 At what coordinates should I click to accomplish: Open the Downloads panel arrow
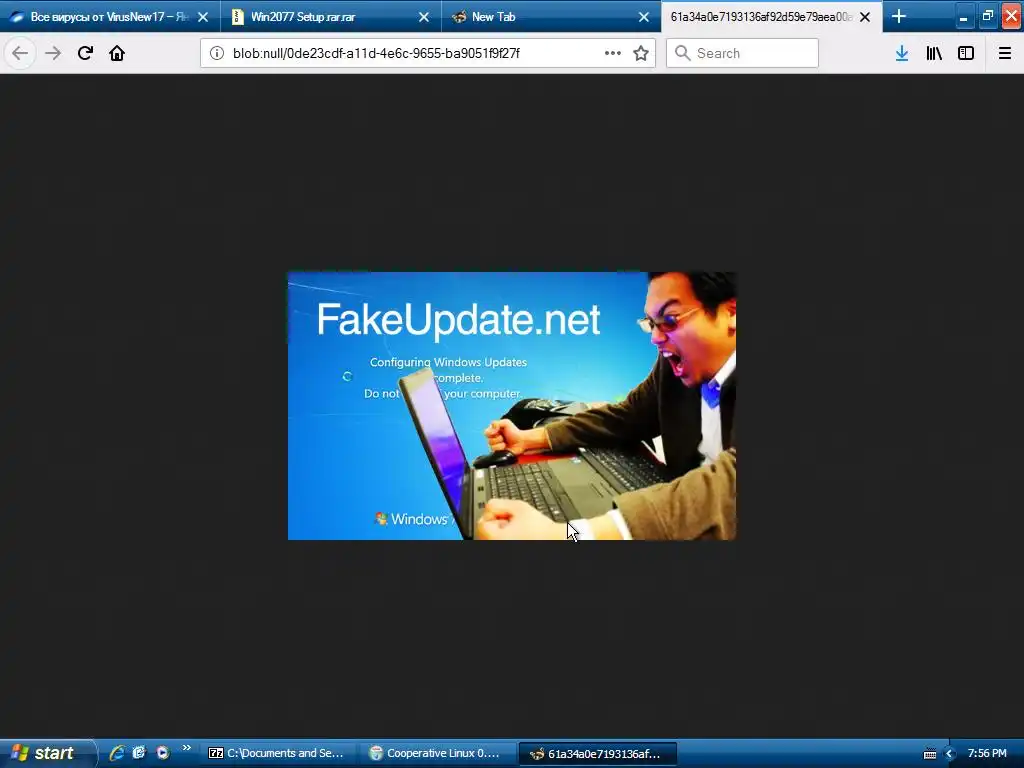click(902, 53)
